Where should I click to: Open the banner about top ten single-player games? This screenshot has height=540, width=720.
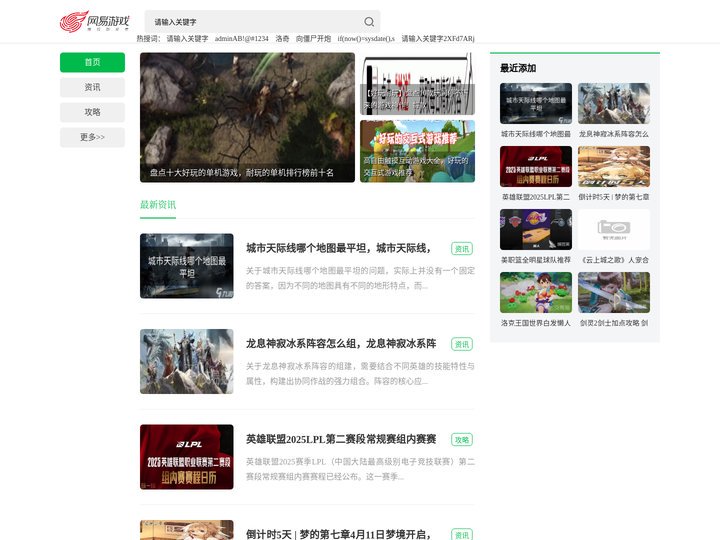pos(247,118)
